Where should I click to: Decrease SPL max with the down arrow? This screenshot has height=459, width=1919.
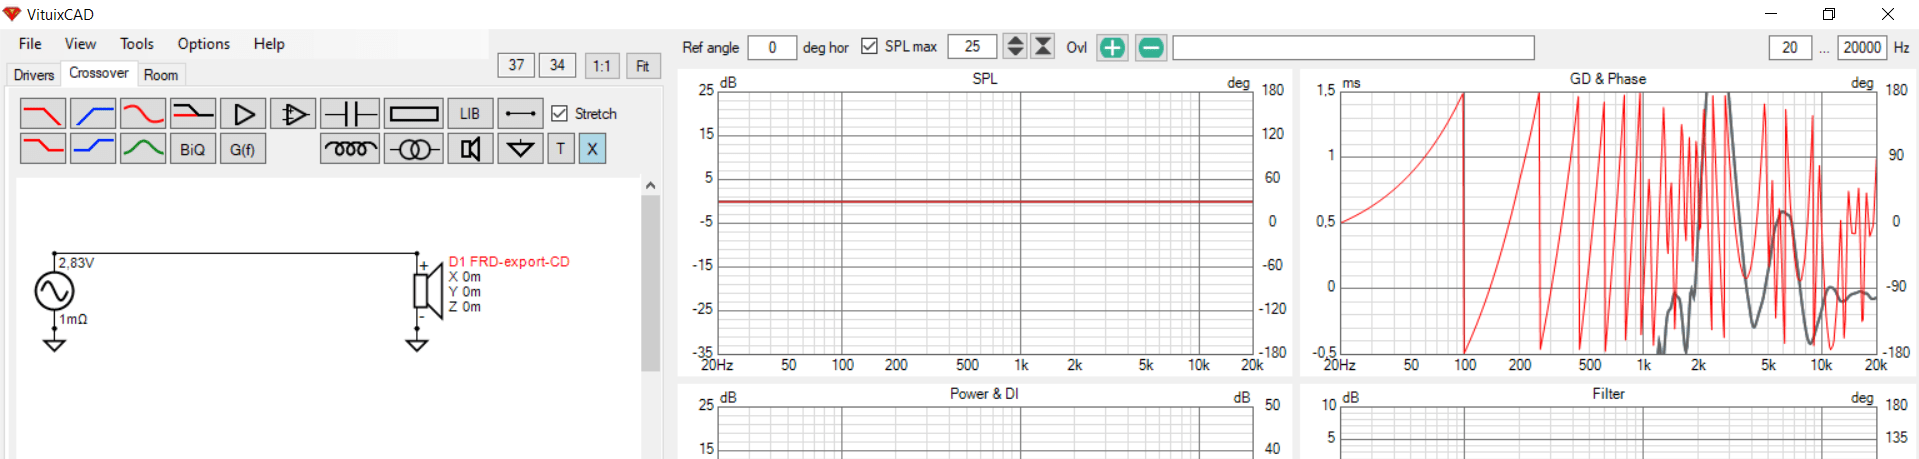[1015, 52]
